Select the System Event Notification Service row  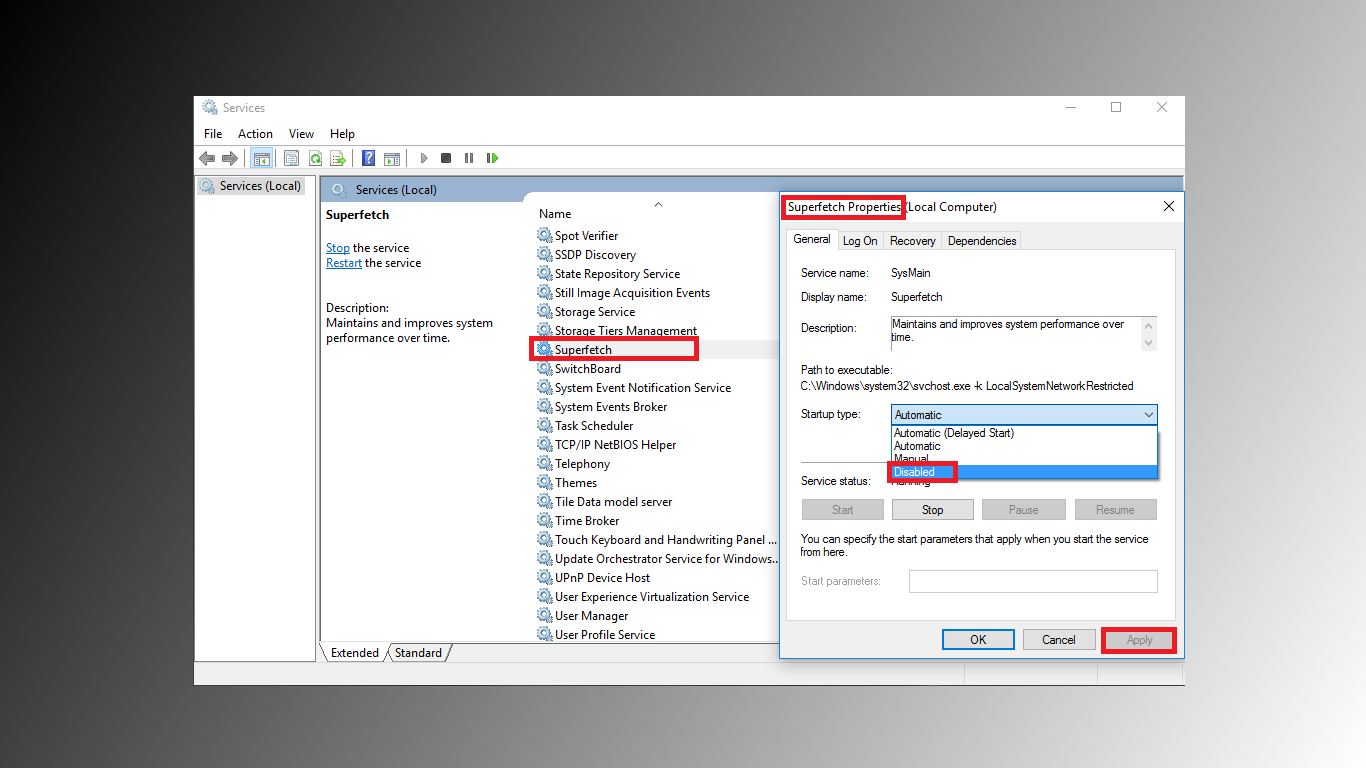pos(656,388)
